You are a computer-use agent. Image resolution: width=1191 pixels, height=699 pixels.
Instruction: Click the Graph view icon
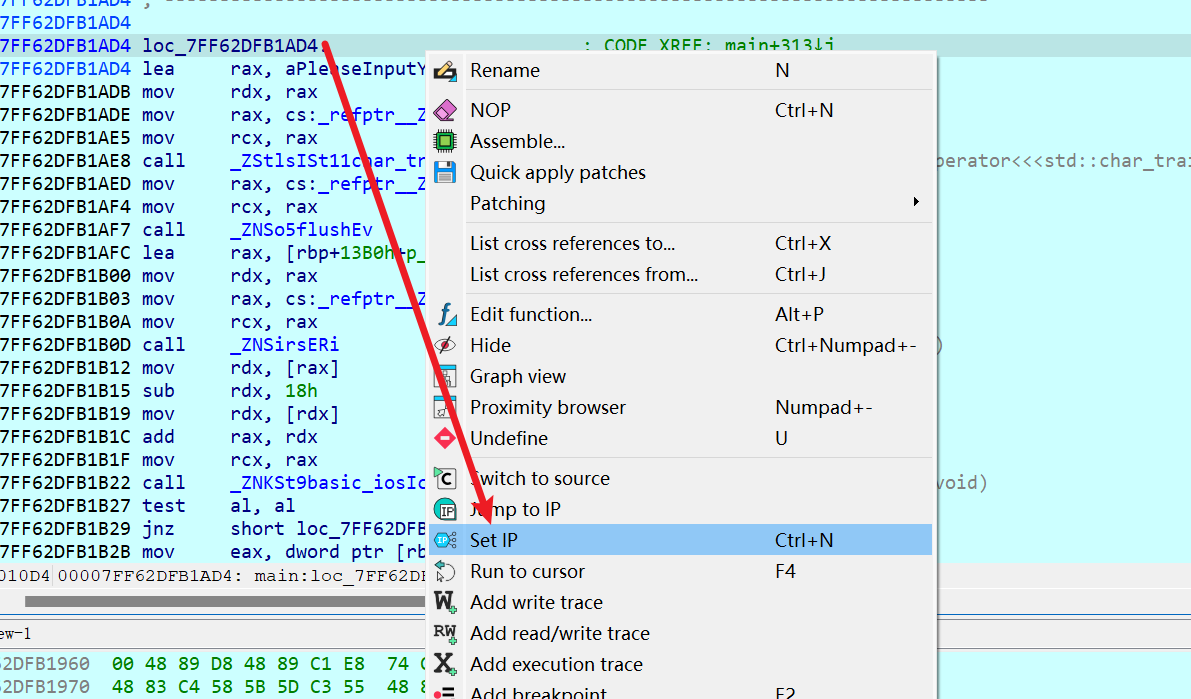tap(445, 376)
